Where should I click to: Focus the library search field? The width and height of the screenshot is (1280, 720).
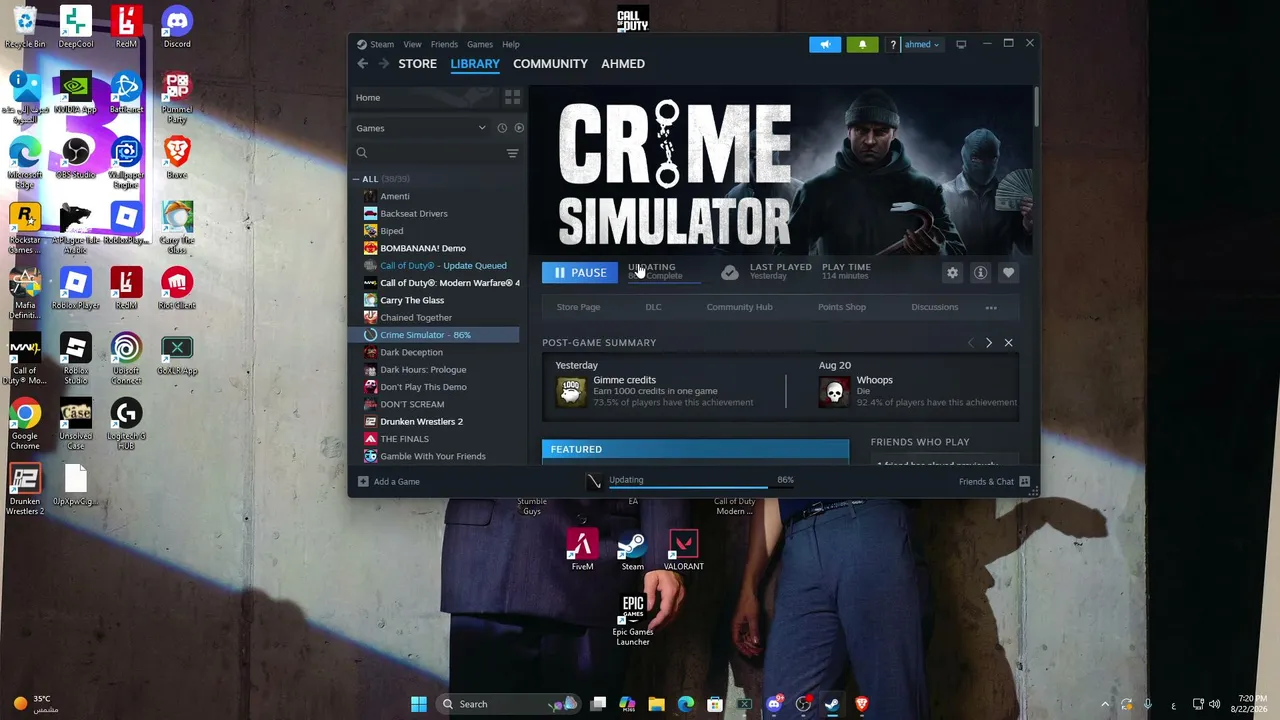point(428,153)
